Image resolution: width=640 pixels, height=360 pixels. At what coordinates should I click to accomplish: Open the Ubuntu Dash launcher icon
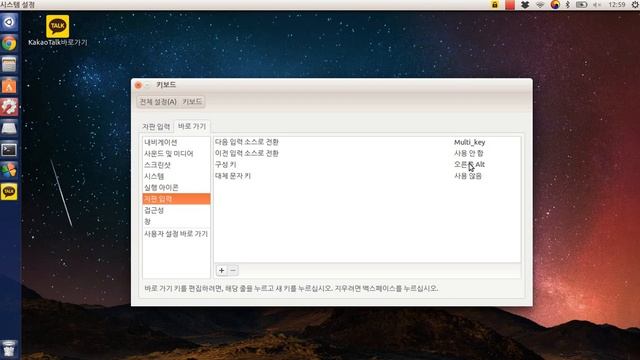(9, 22)
